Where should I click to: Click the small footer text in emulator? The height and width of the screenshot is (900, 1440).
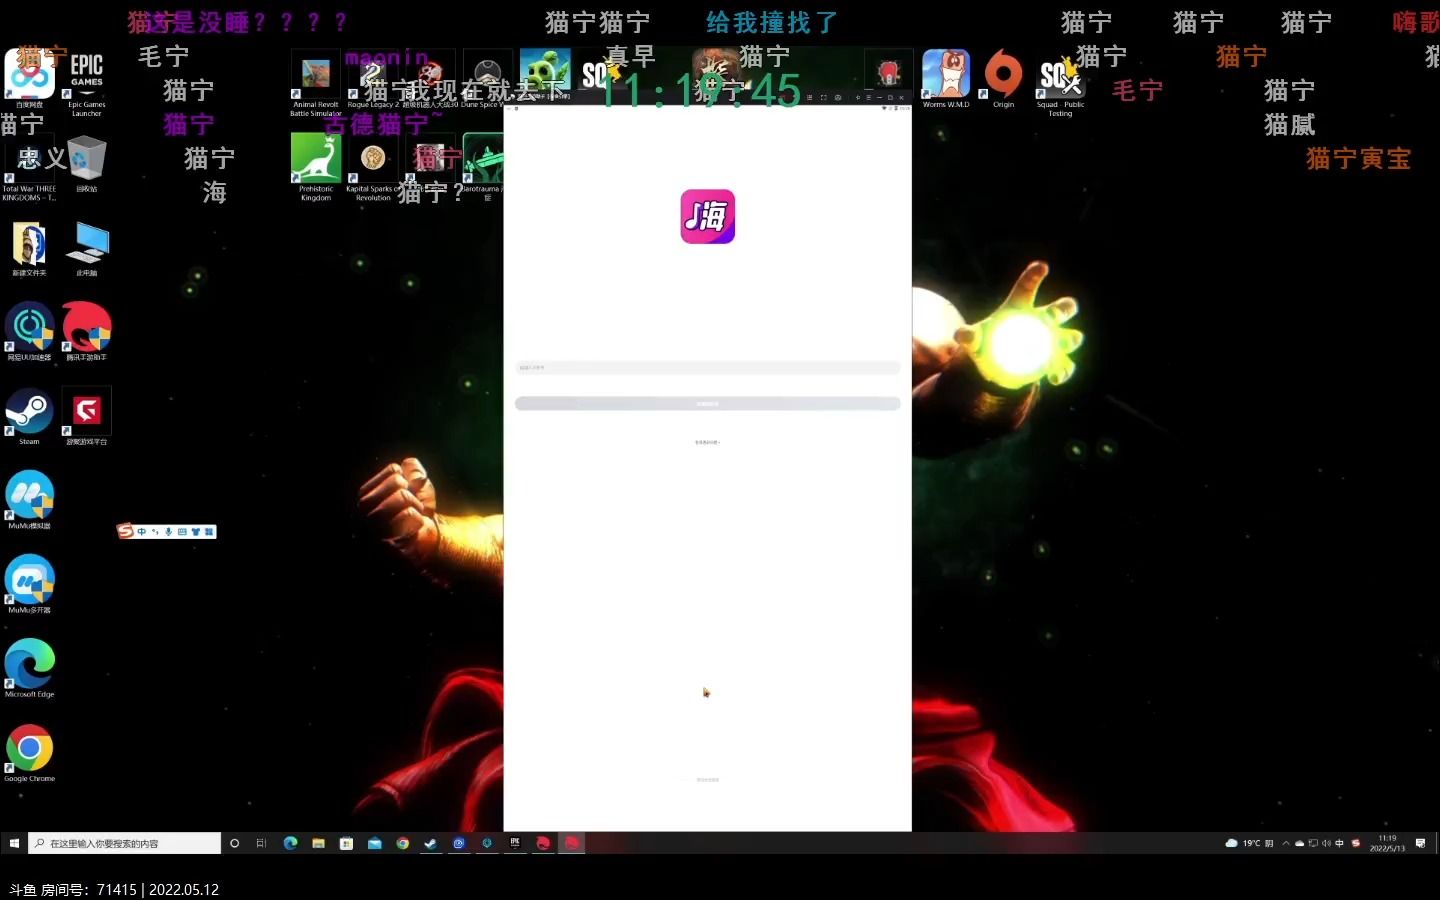[707, 780]
